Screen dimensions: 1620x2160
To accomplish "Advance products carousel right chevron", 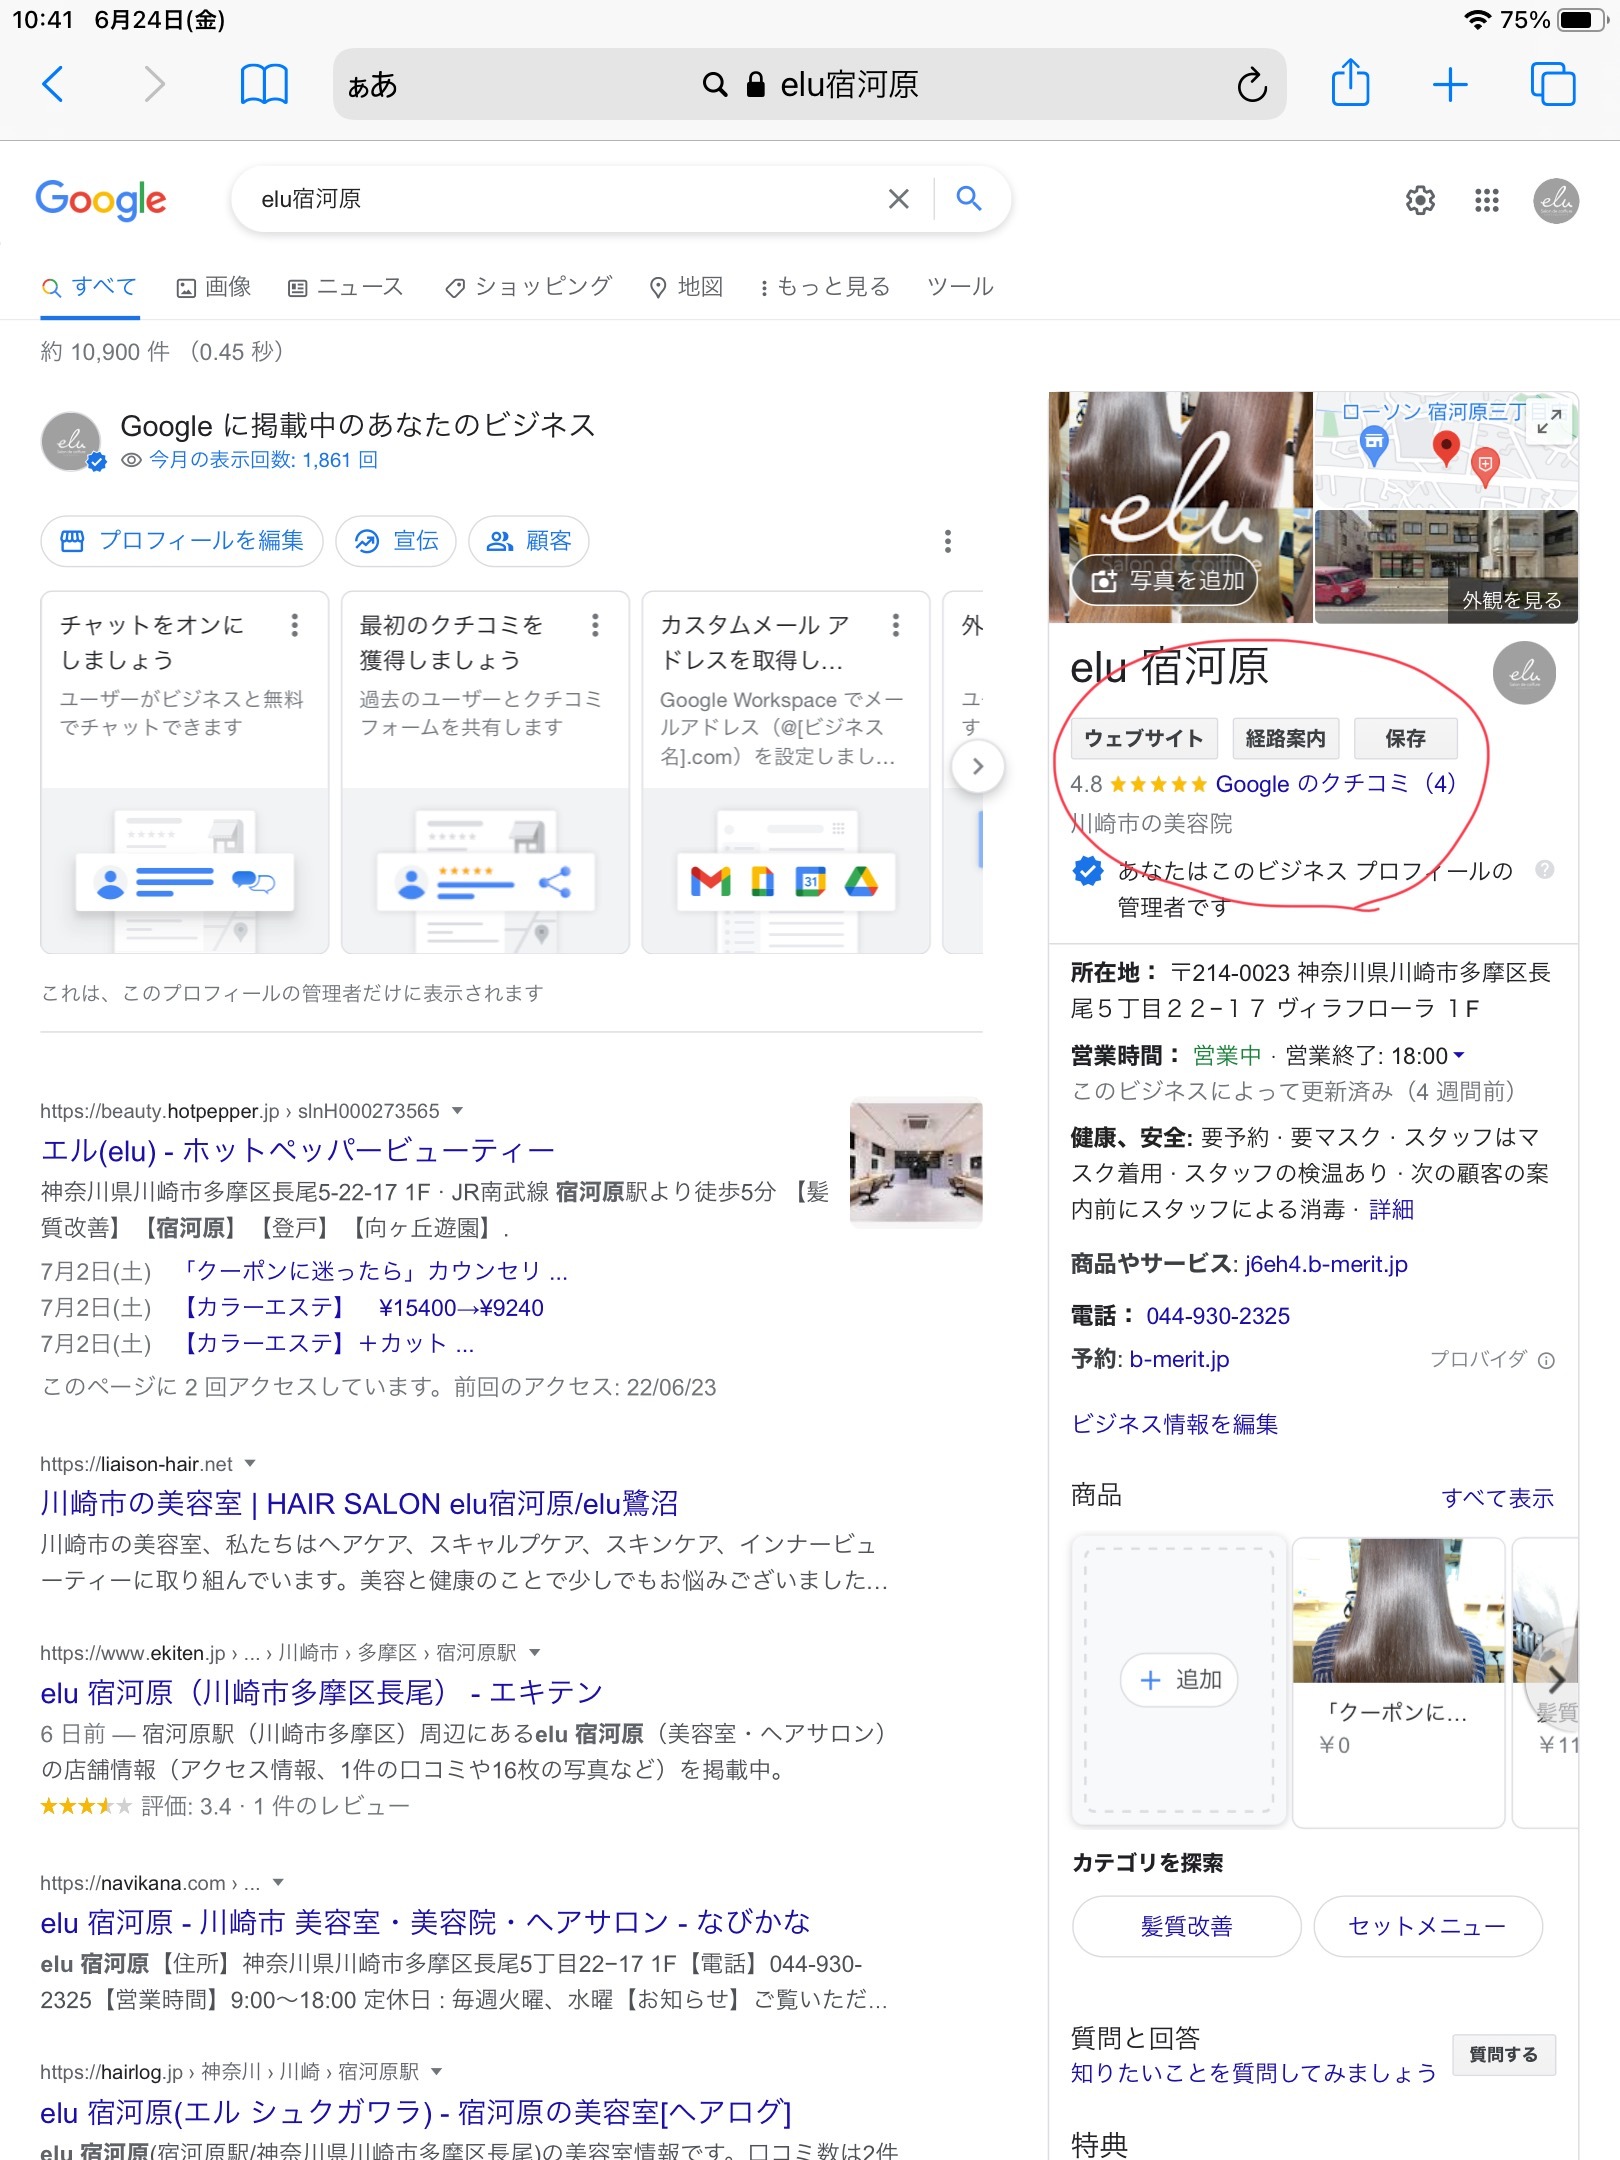I will [1556, 1679].
